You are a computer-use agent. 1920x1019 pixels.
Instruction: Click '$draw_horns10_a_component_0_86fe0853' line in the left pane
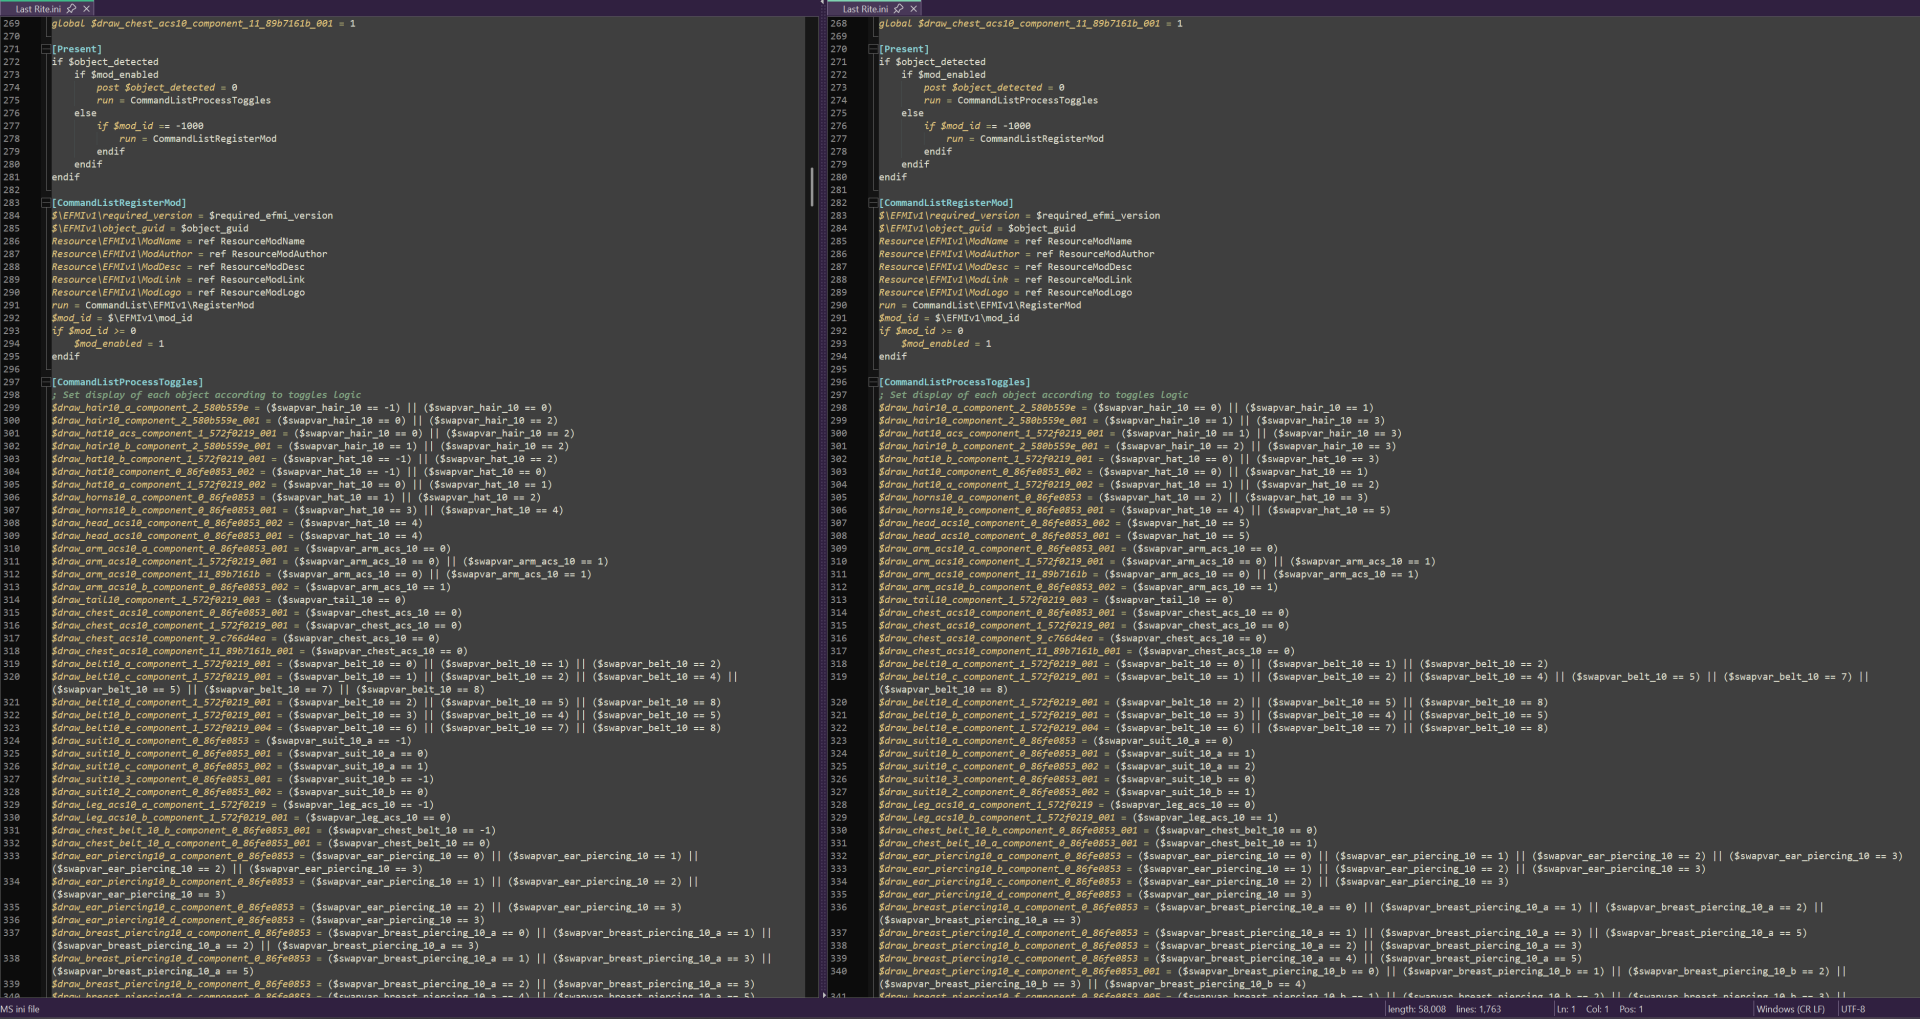tap(296, 497)
